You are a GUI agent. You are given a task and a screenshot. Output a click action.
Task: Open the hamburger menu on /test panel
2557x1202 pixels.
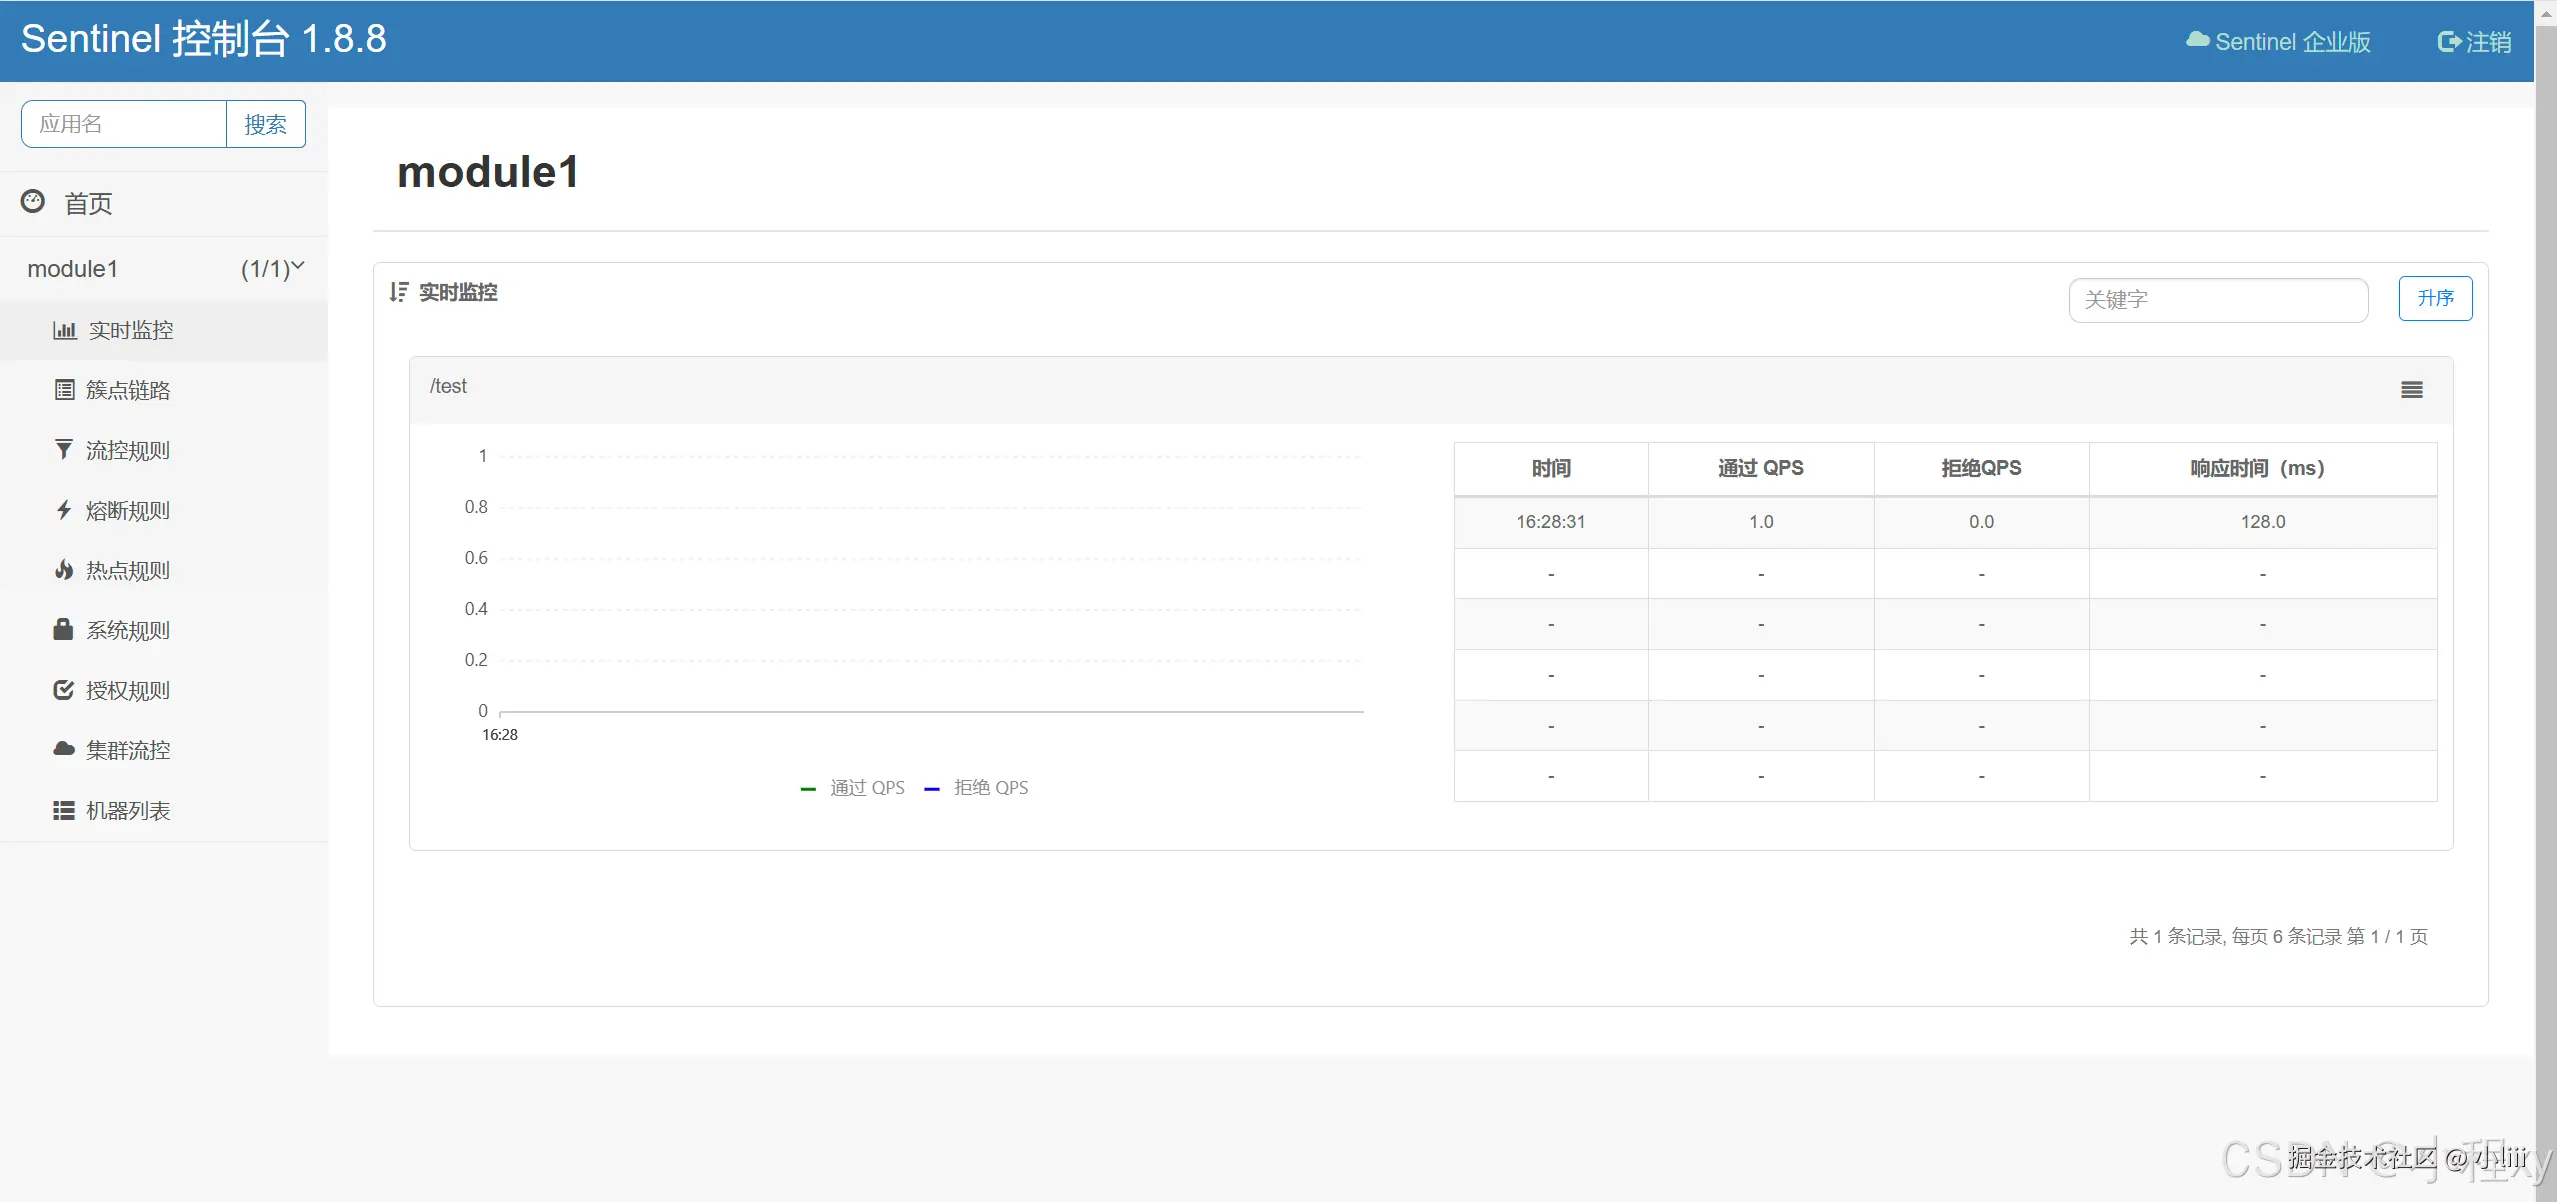click(x=2411, y=390)
